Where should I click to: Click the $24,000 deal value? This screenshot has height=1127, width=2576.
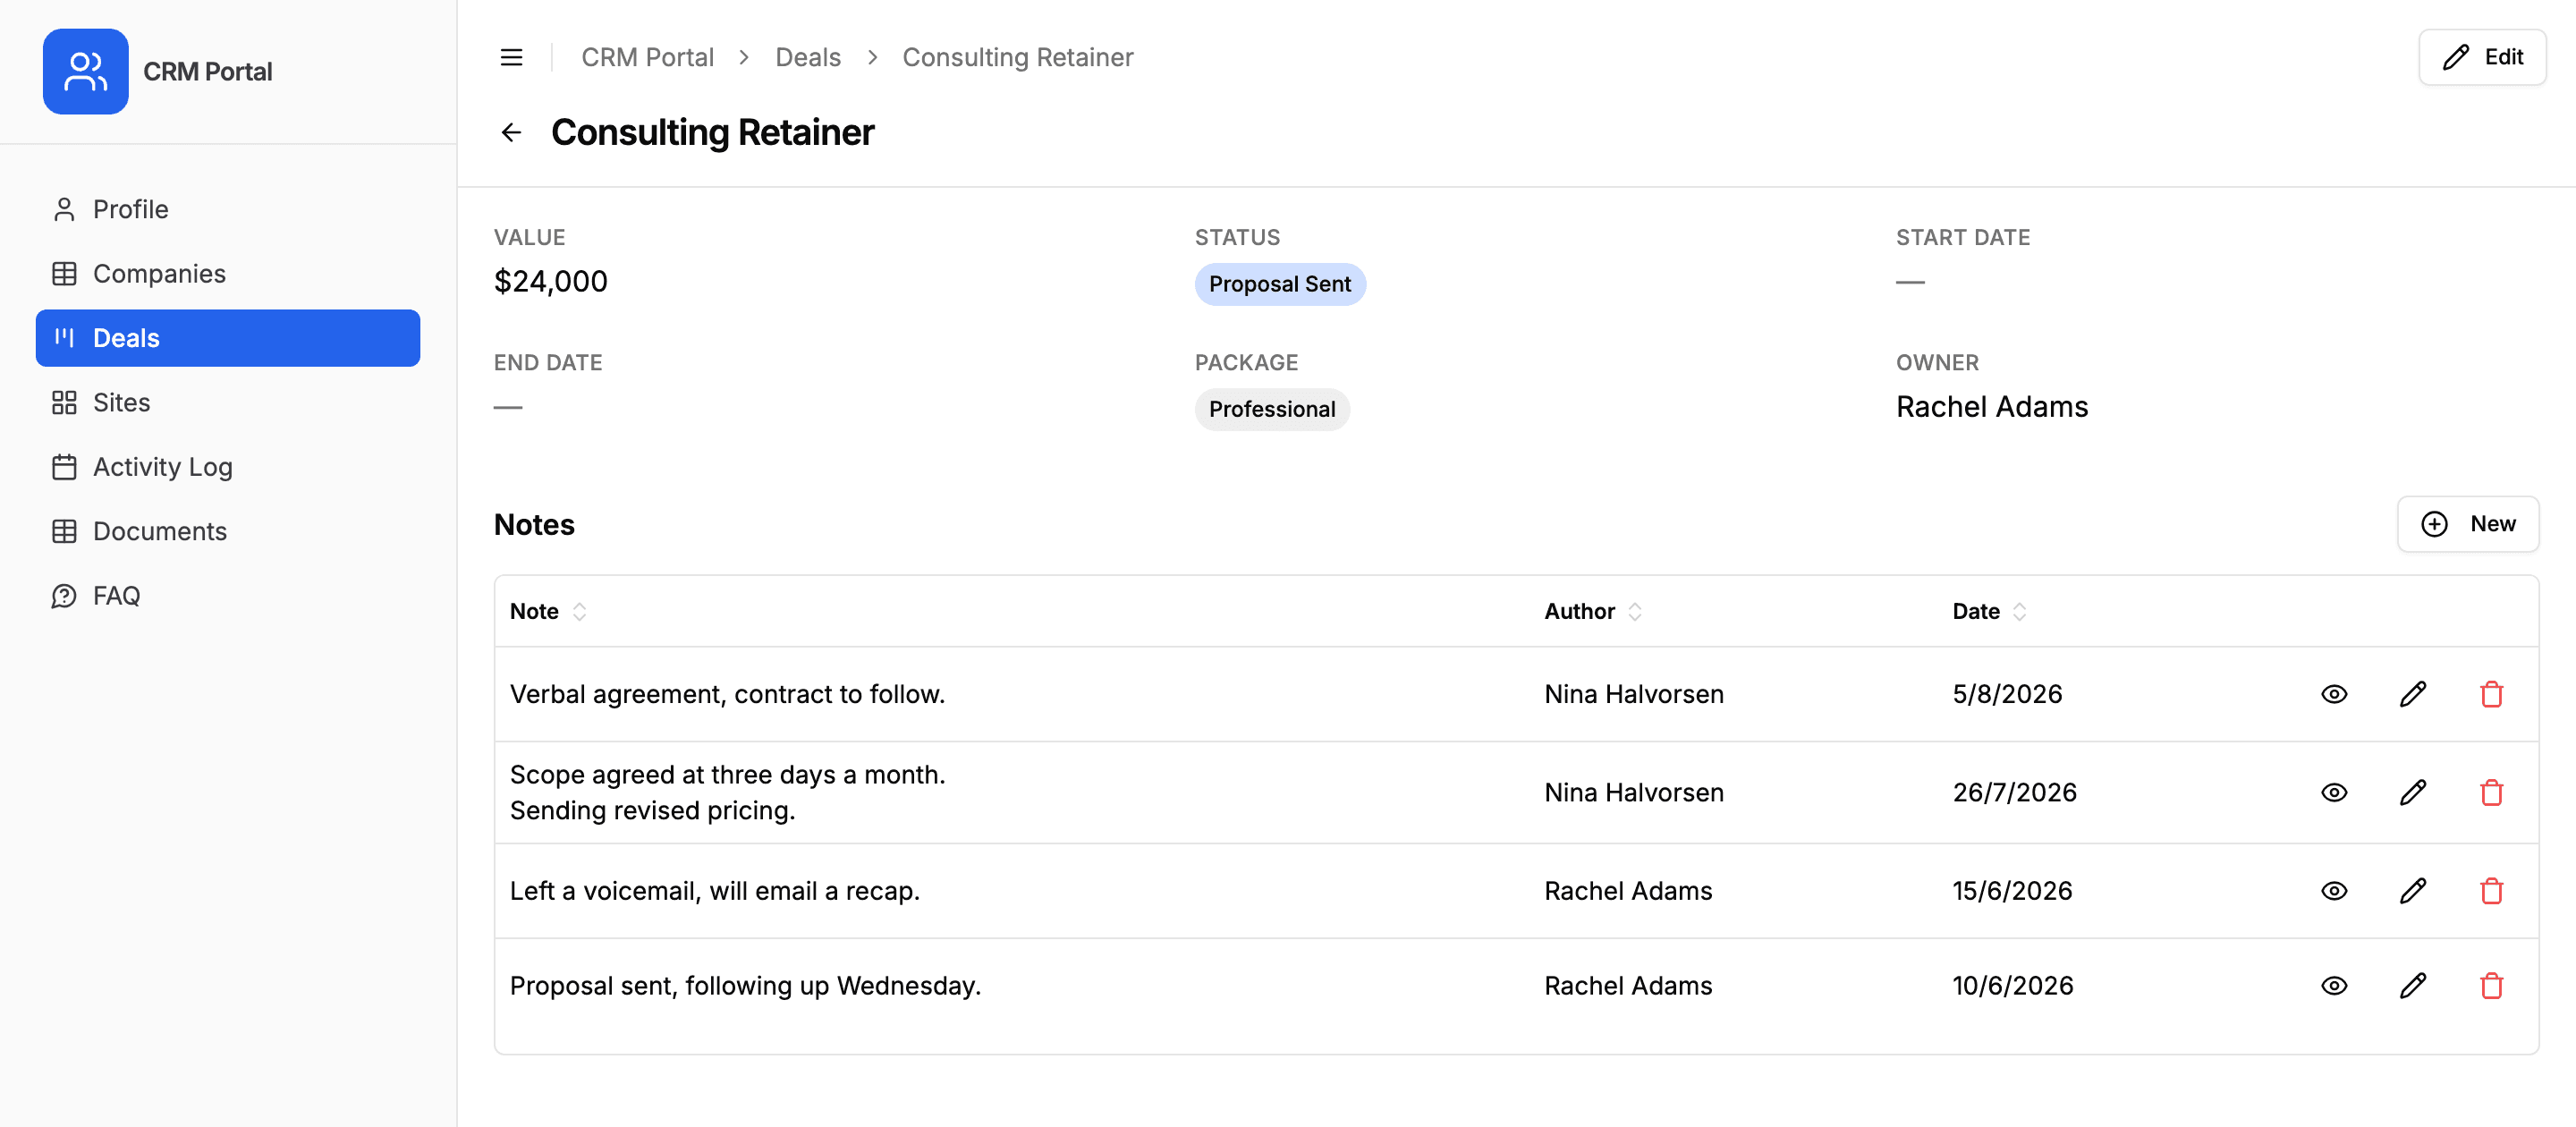(550, 281)
